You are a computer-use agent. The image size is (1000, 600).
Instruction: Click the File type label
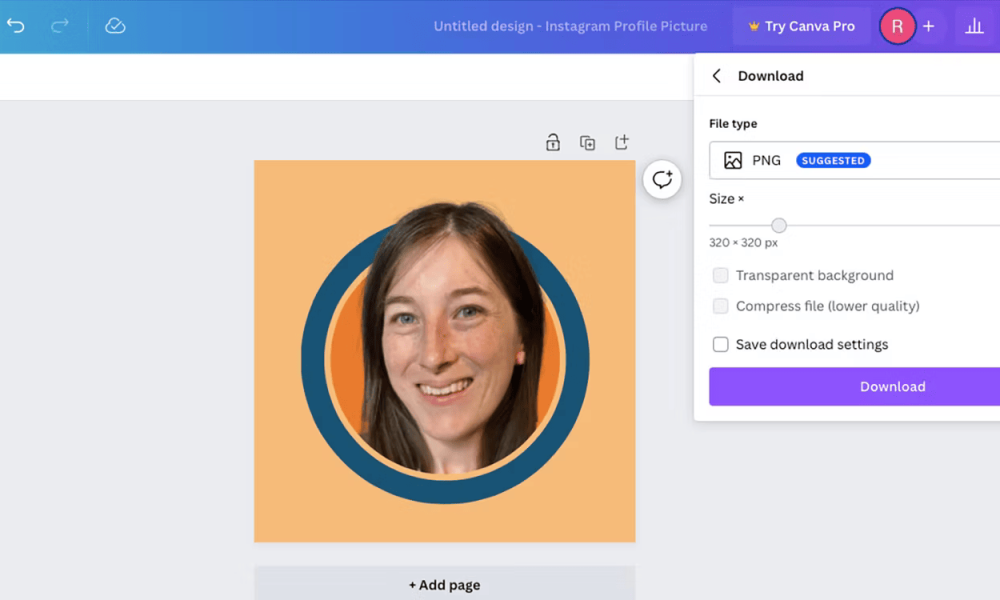[733, 124]
